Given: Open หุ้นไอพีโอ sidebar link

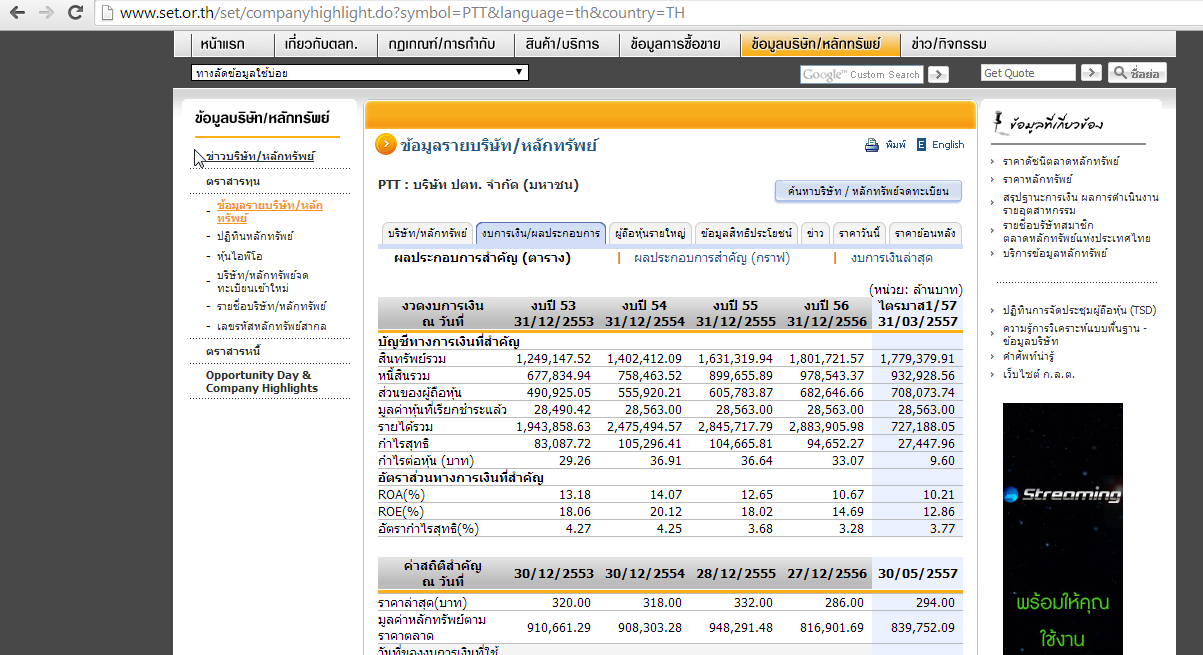Looking at the screenshot, I should point(241,256).
